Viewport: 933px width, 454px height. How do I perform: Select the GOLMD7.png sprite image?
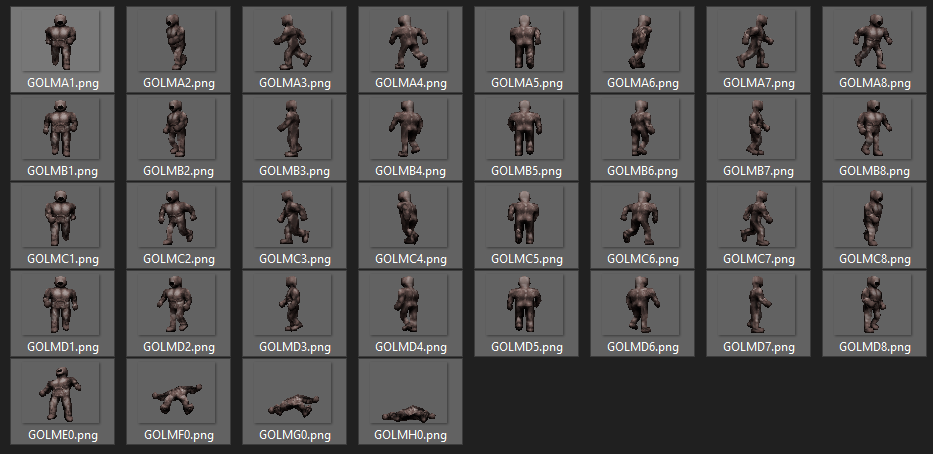pos(757,305)
